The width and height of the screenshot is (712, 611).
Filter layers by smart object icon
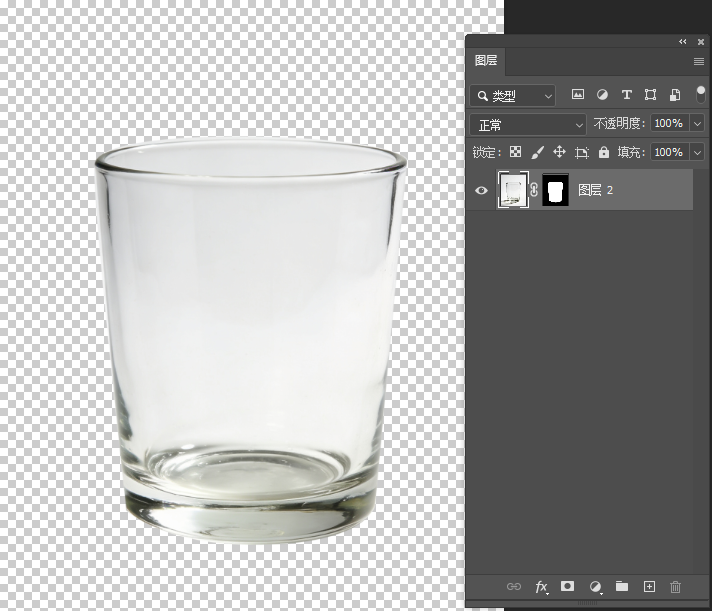(675, 95)
